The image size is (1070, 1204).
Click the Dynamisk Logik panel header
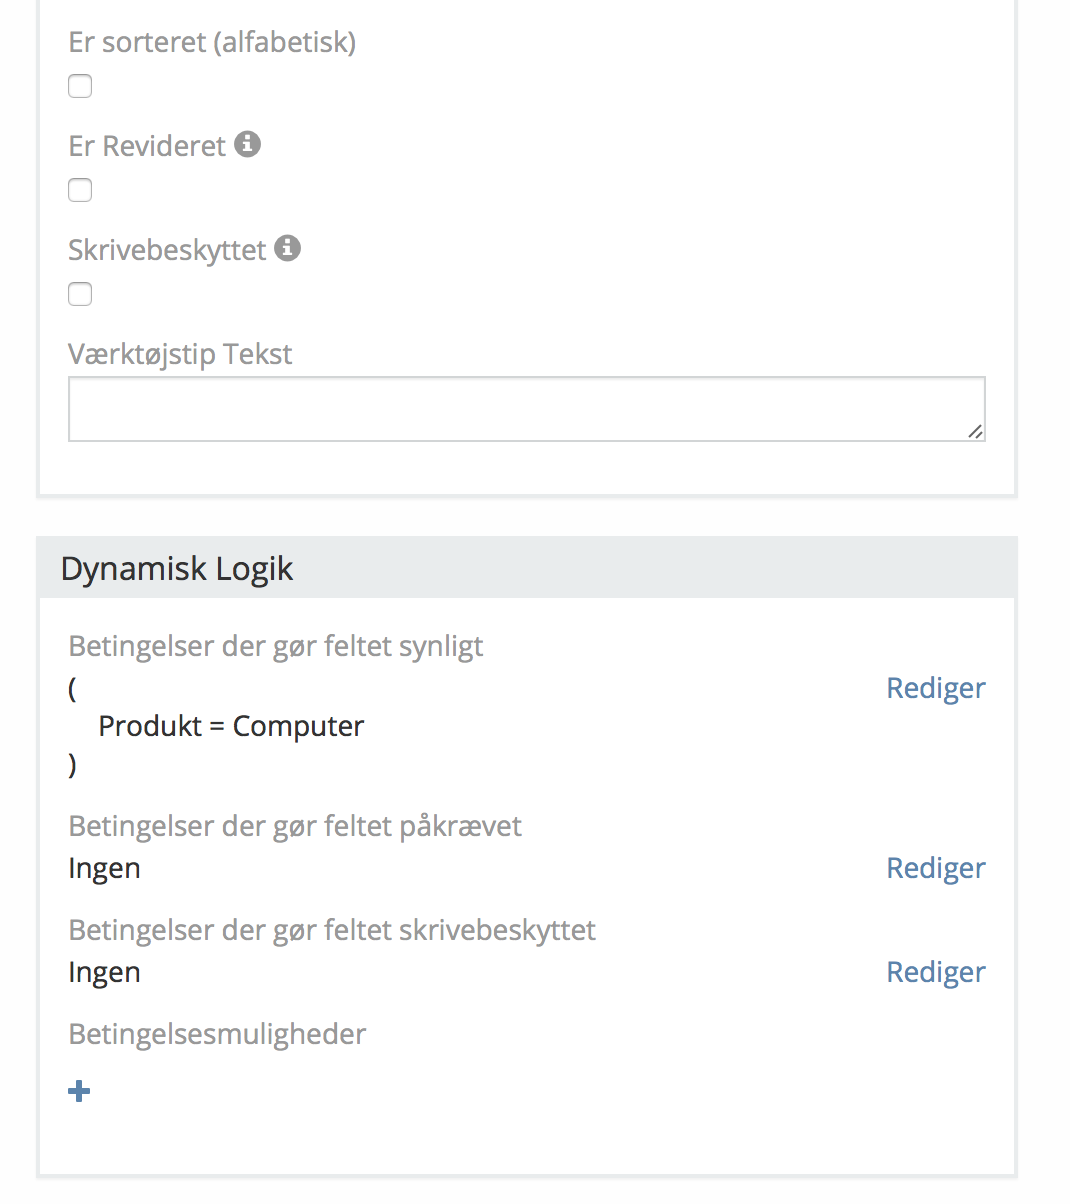pyautogui.click(x=526, y=568)
